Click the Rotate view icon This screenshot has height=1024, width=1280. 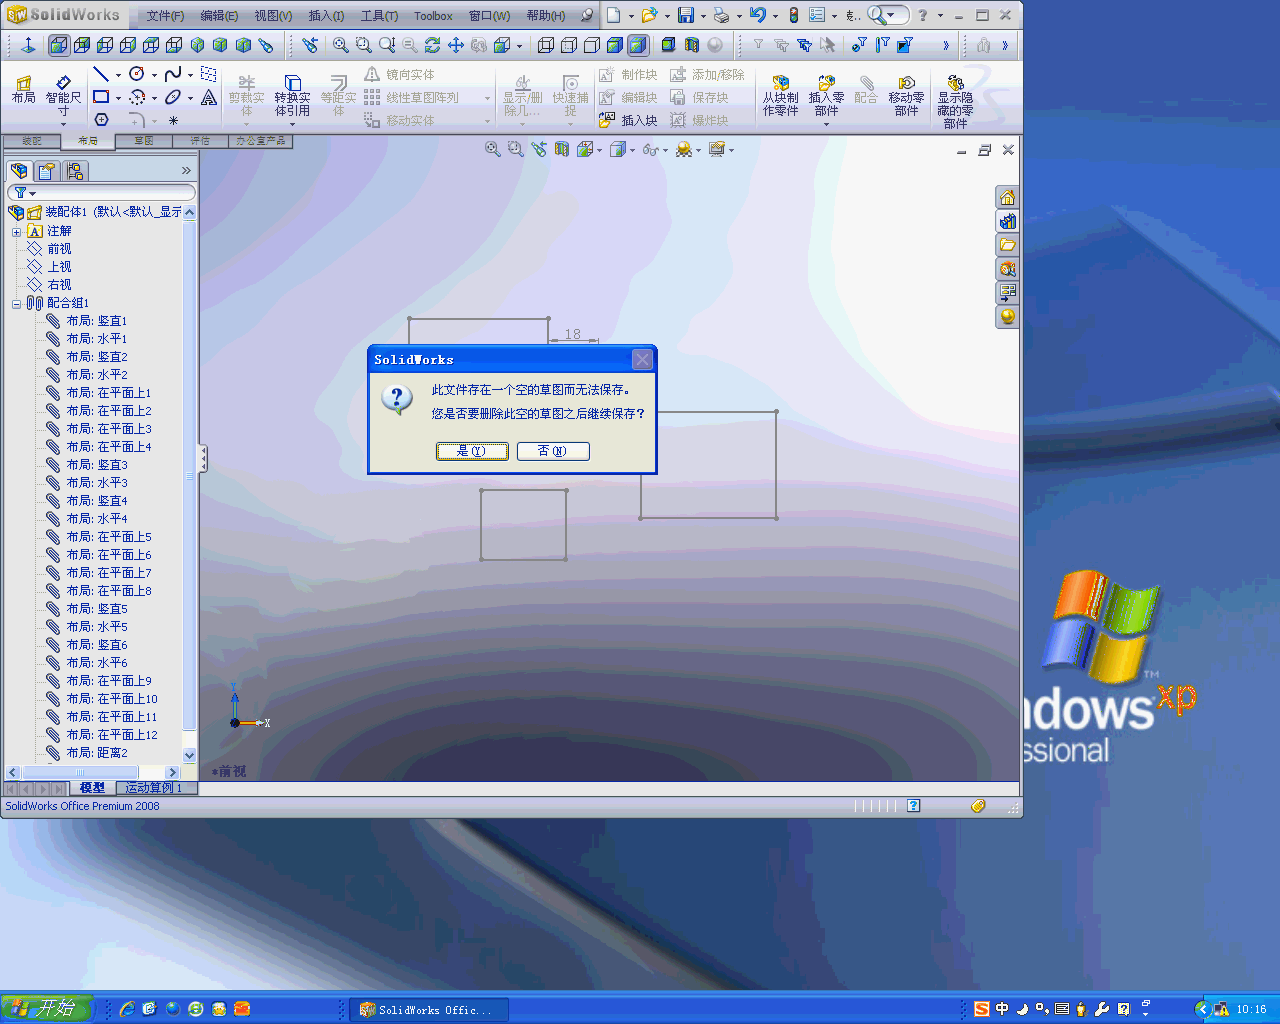pos(432,45)
